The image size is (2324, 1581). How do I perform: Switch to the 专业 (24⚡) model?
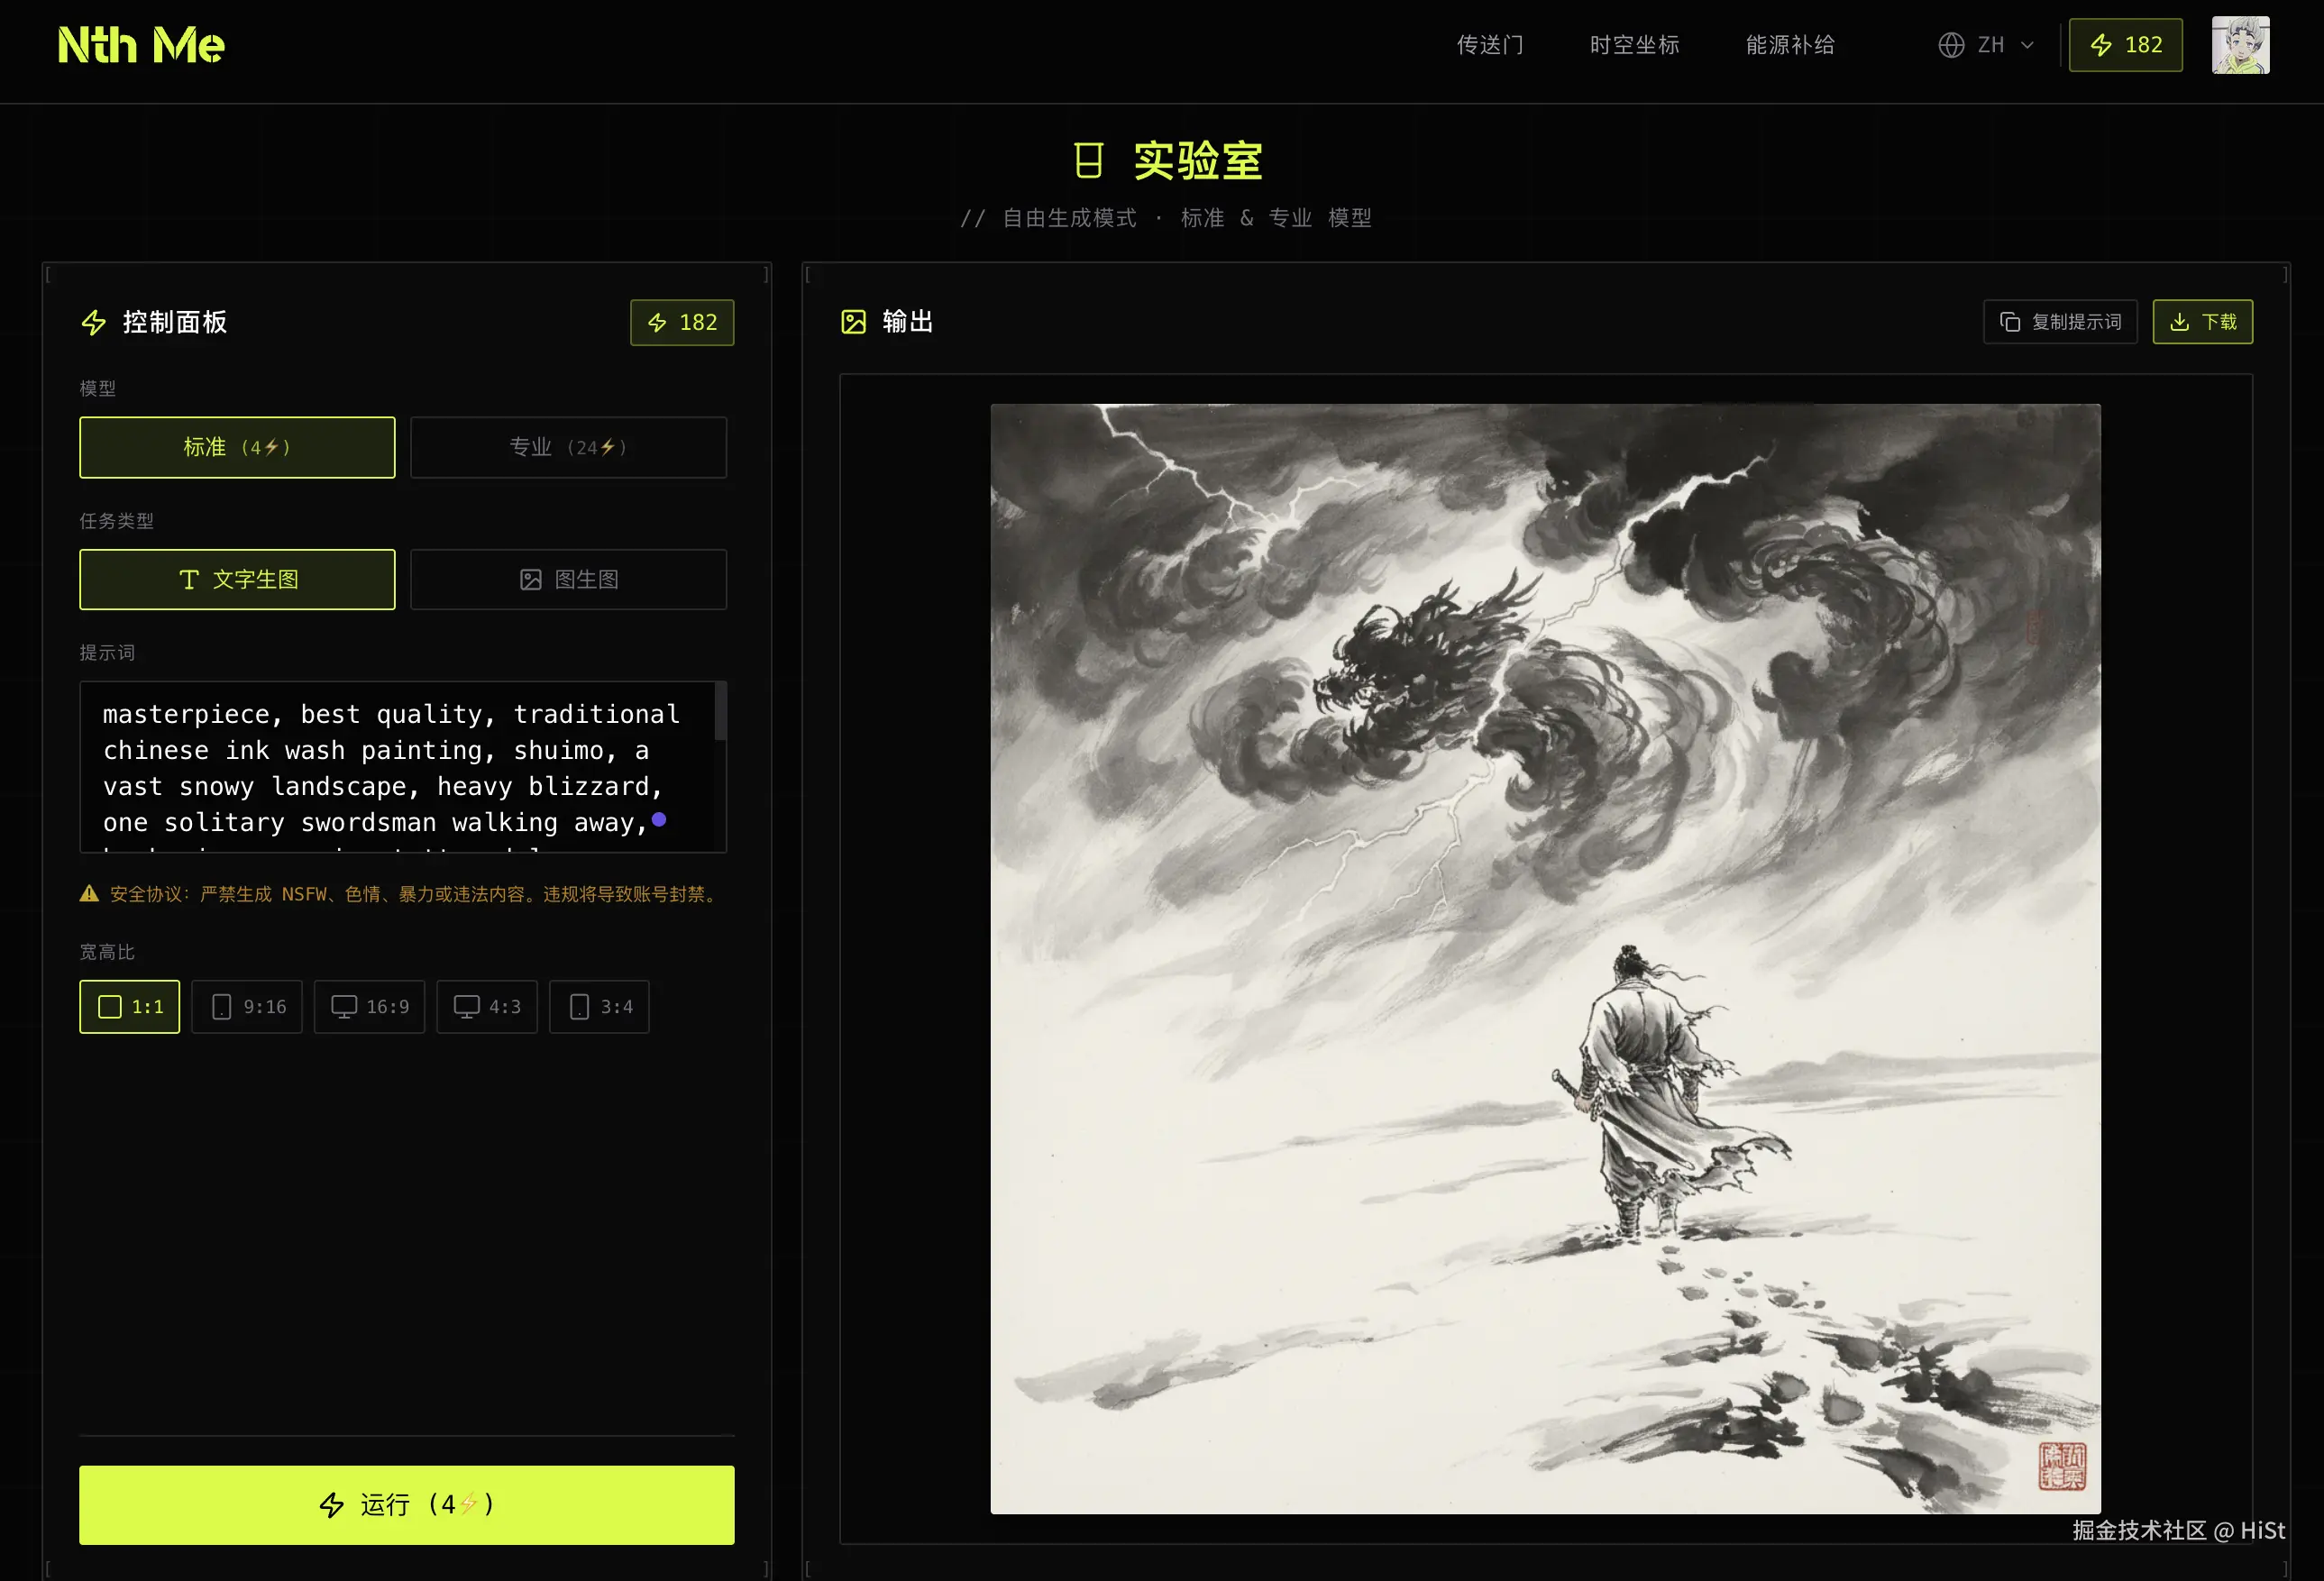(x=568, y=447)
